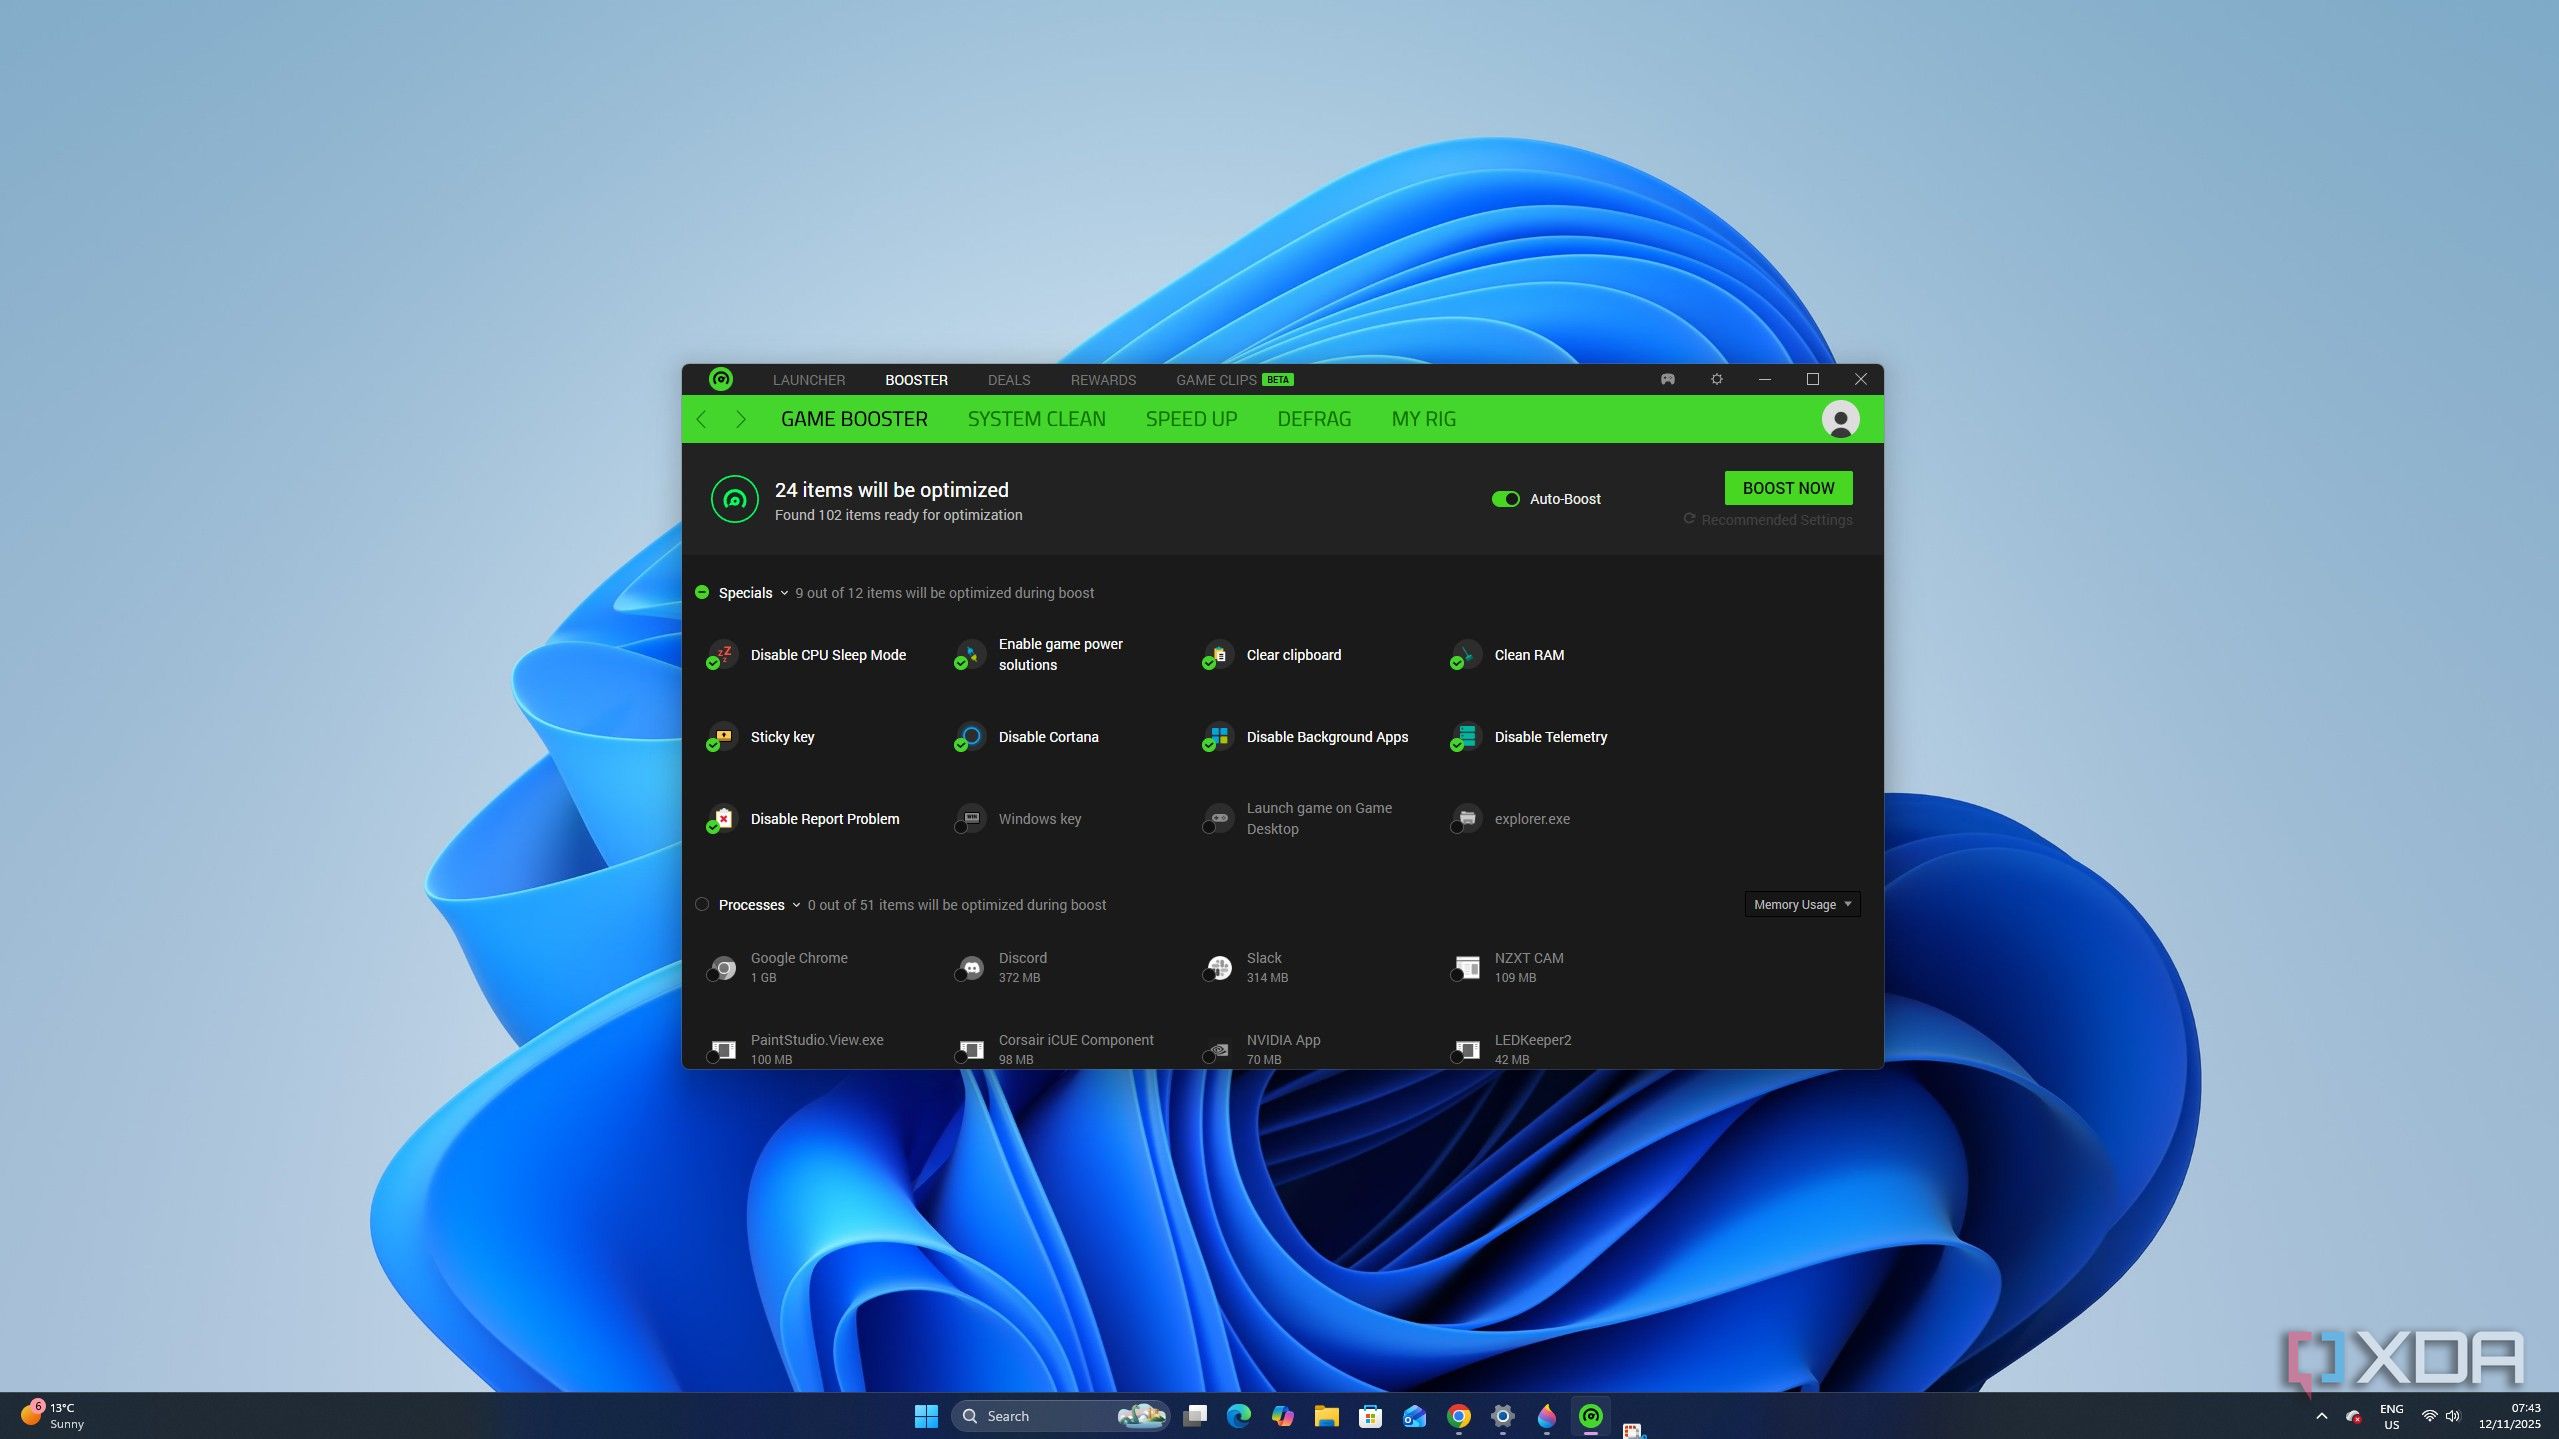Image resolution: width=2559 pixels, height=1439 pixels.
Task: Collapse the Processes section chevron
Action: (796, 905)
